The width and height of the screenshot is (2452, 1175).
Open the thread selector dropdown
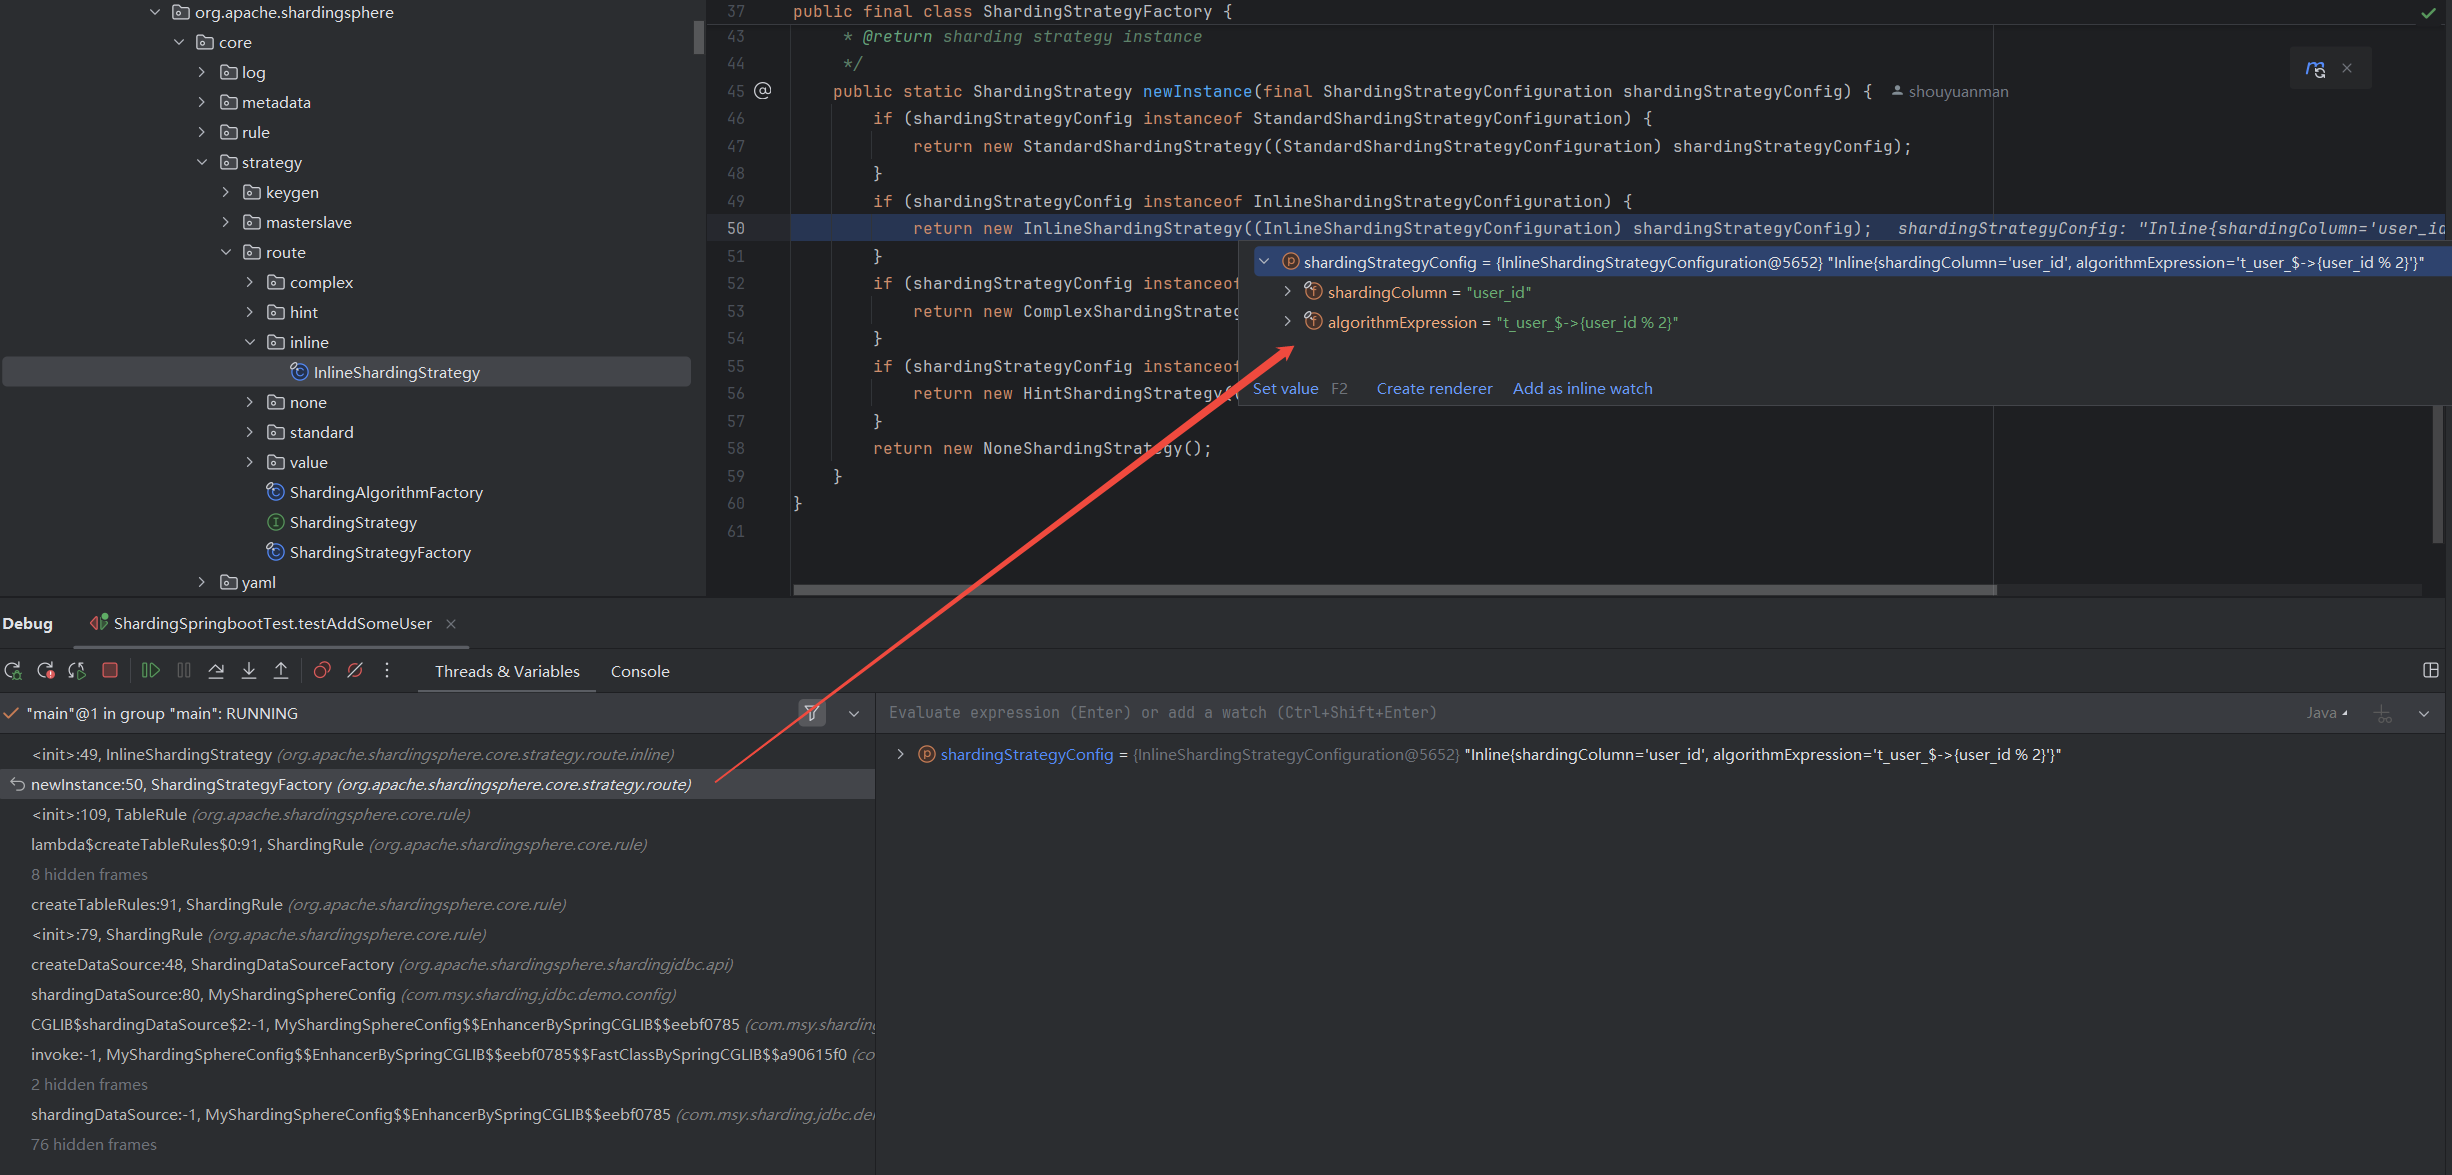pyautogui.click(x=854, y=713)
